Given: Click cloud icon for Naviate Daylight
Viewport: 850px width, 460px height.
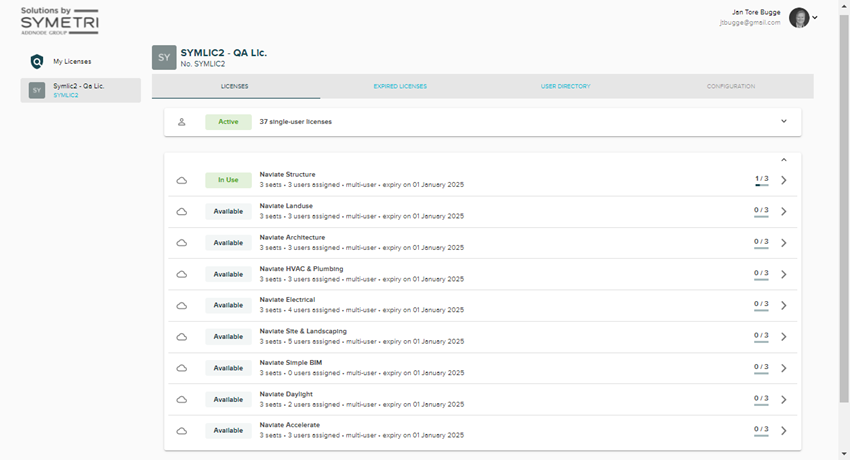Looking at the screenshot, I should [182, 400].
